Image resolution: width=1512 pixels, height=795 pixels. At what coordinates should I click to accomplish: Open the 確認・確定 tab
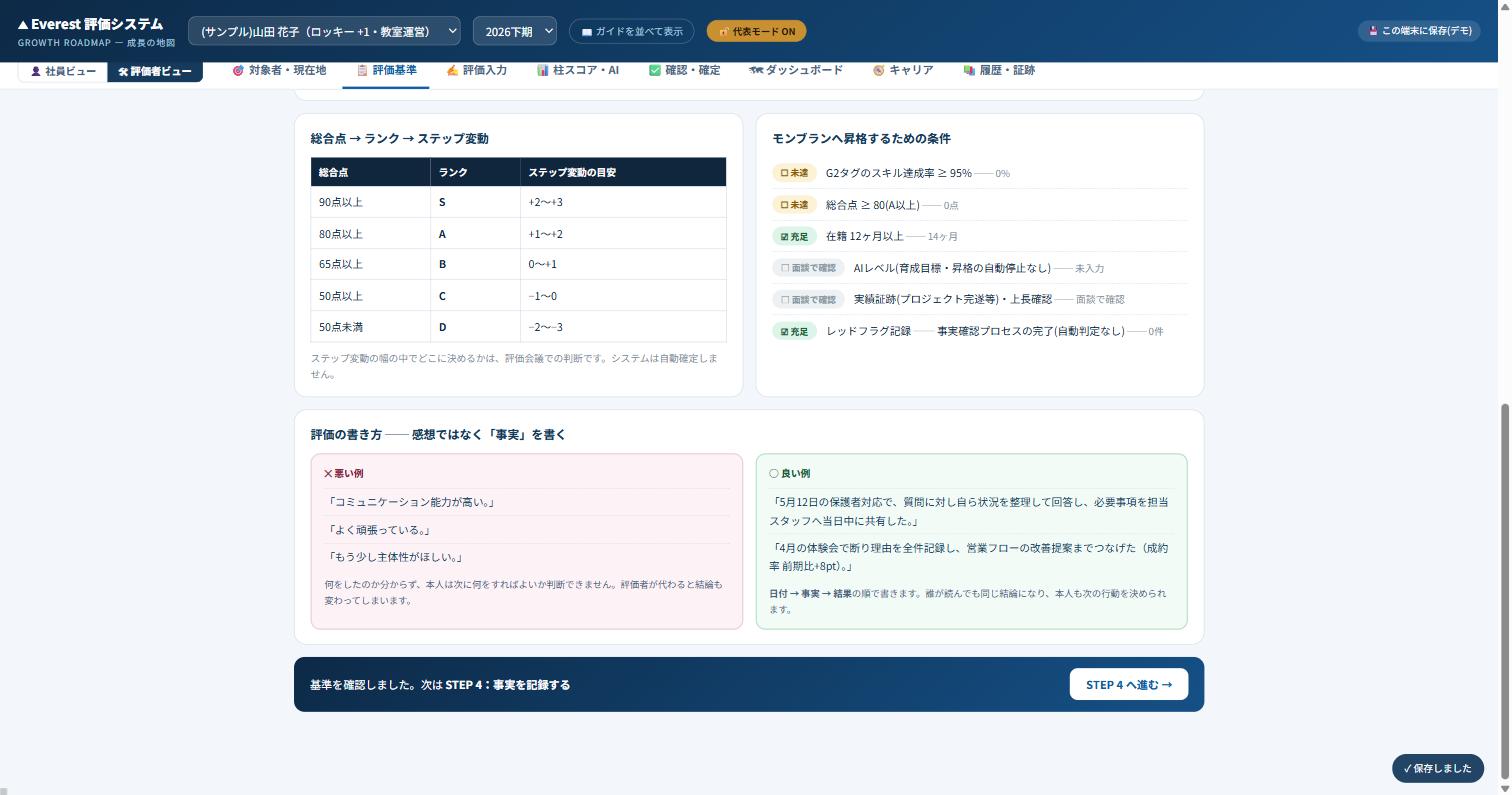684,70
